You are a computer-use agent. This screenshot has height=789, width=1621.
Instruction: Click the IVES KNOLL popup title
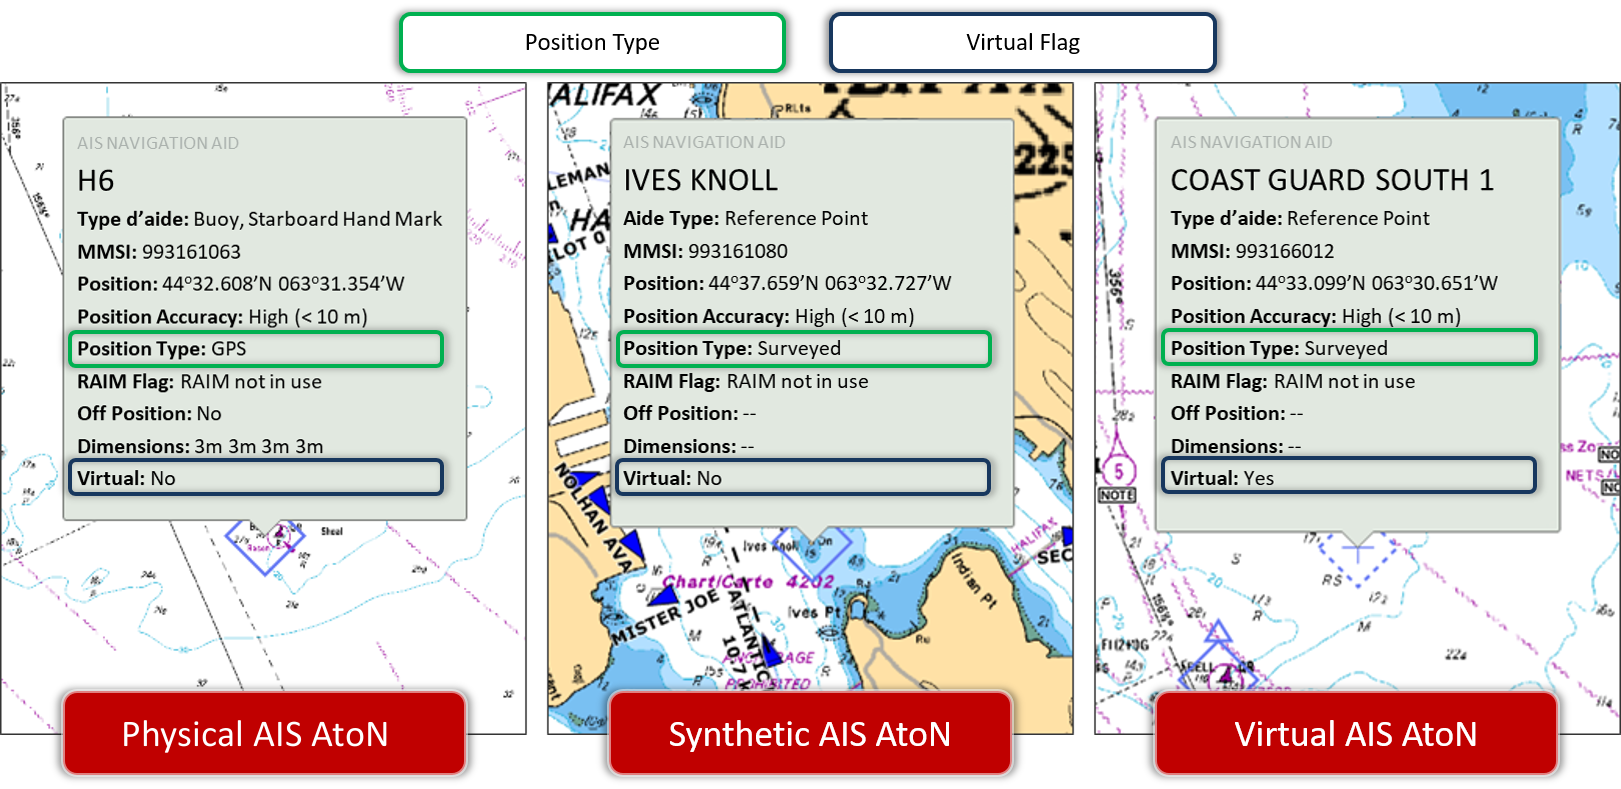(700, 180)
